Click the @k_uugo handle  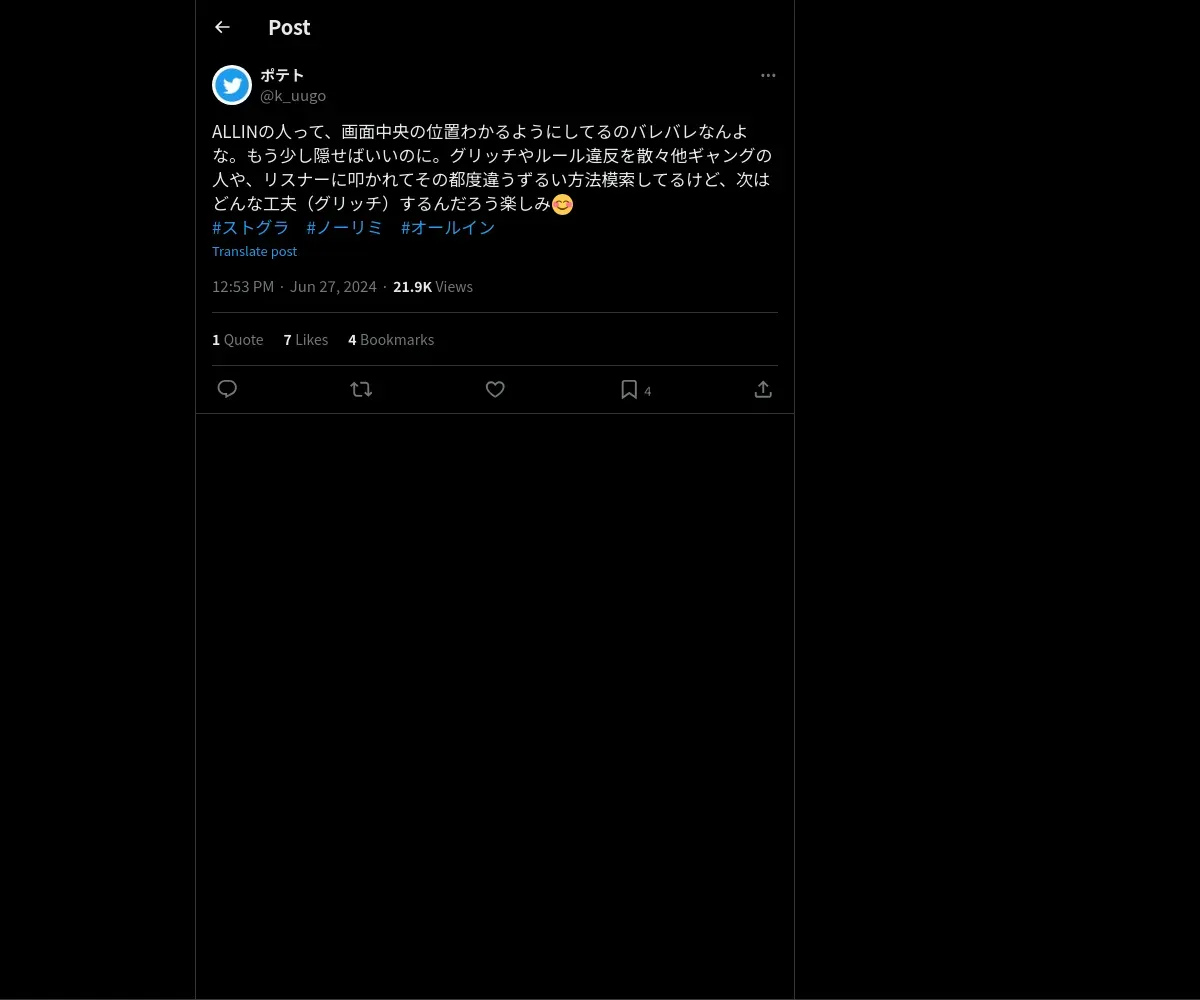[293, 95]
